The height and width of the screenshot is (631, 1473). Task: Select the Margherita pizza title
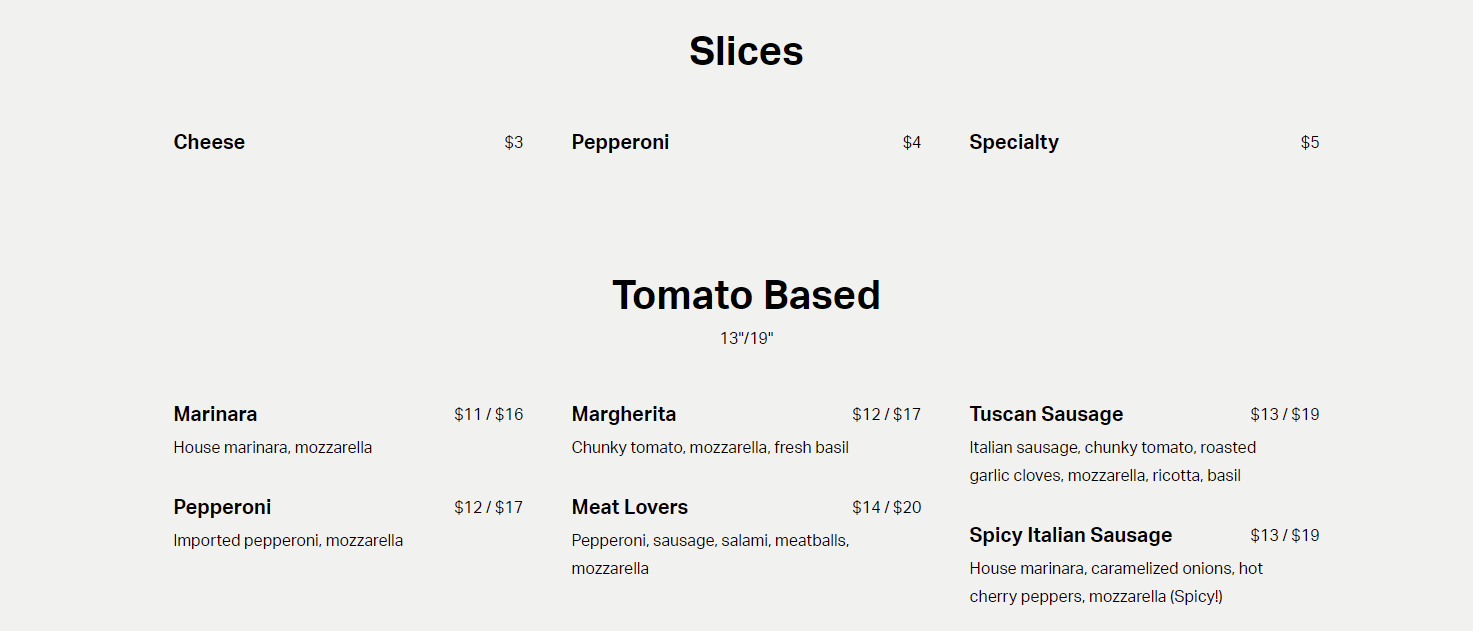(x=623, y=414)
